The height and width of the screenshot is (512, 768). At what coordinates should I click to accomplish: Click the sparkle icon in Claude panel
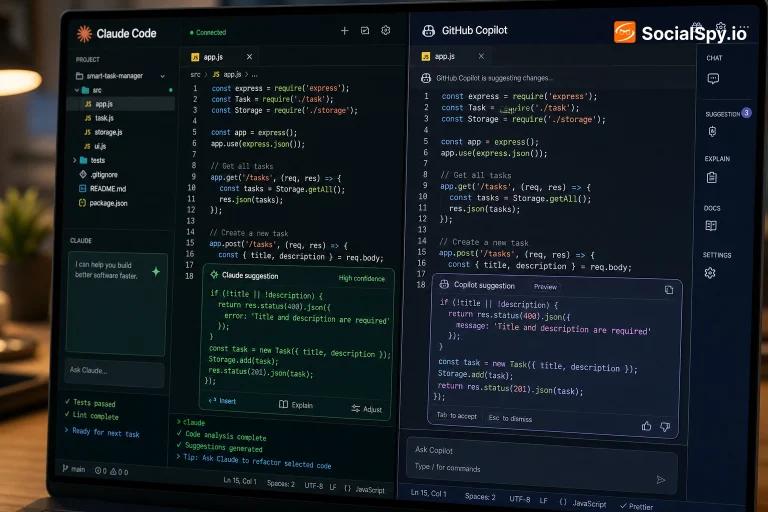click(156, 271)
